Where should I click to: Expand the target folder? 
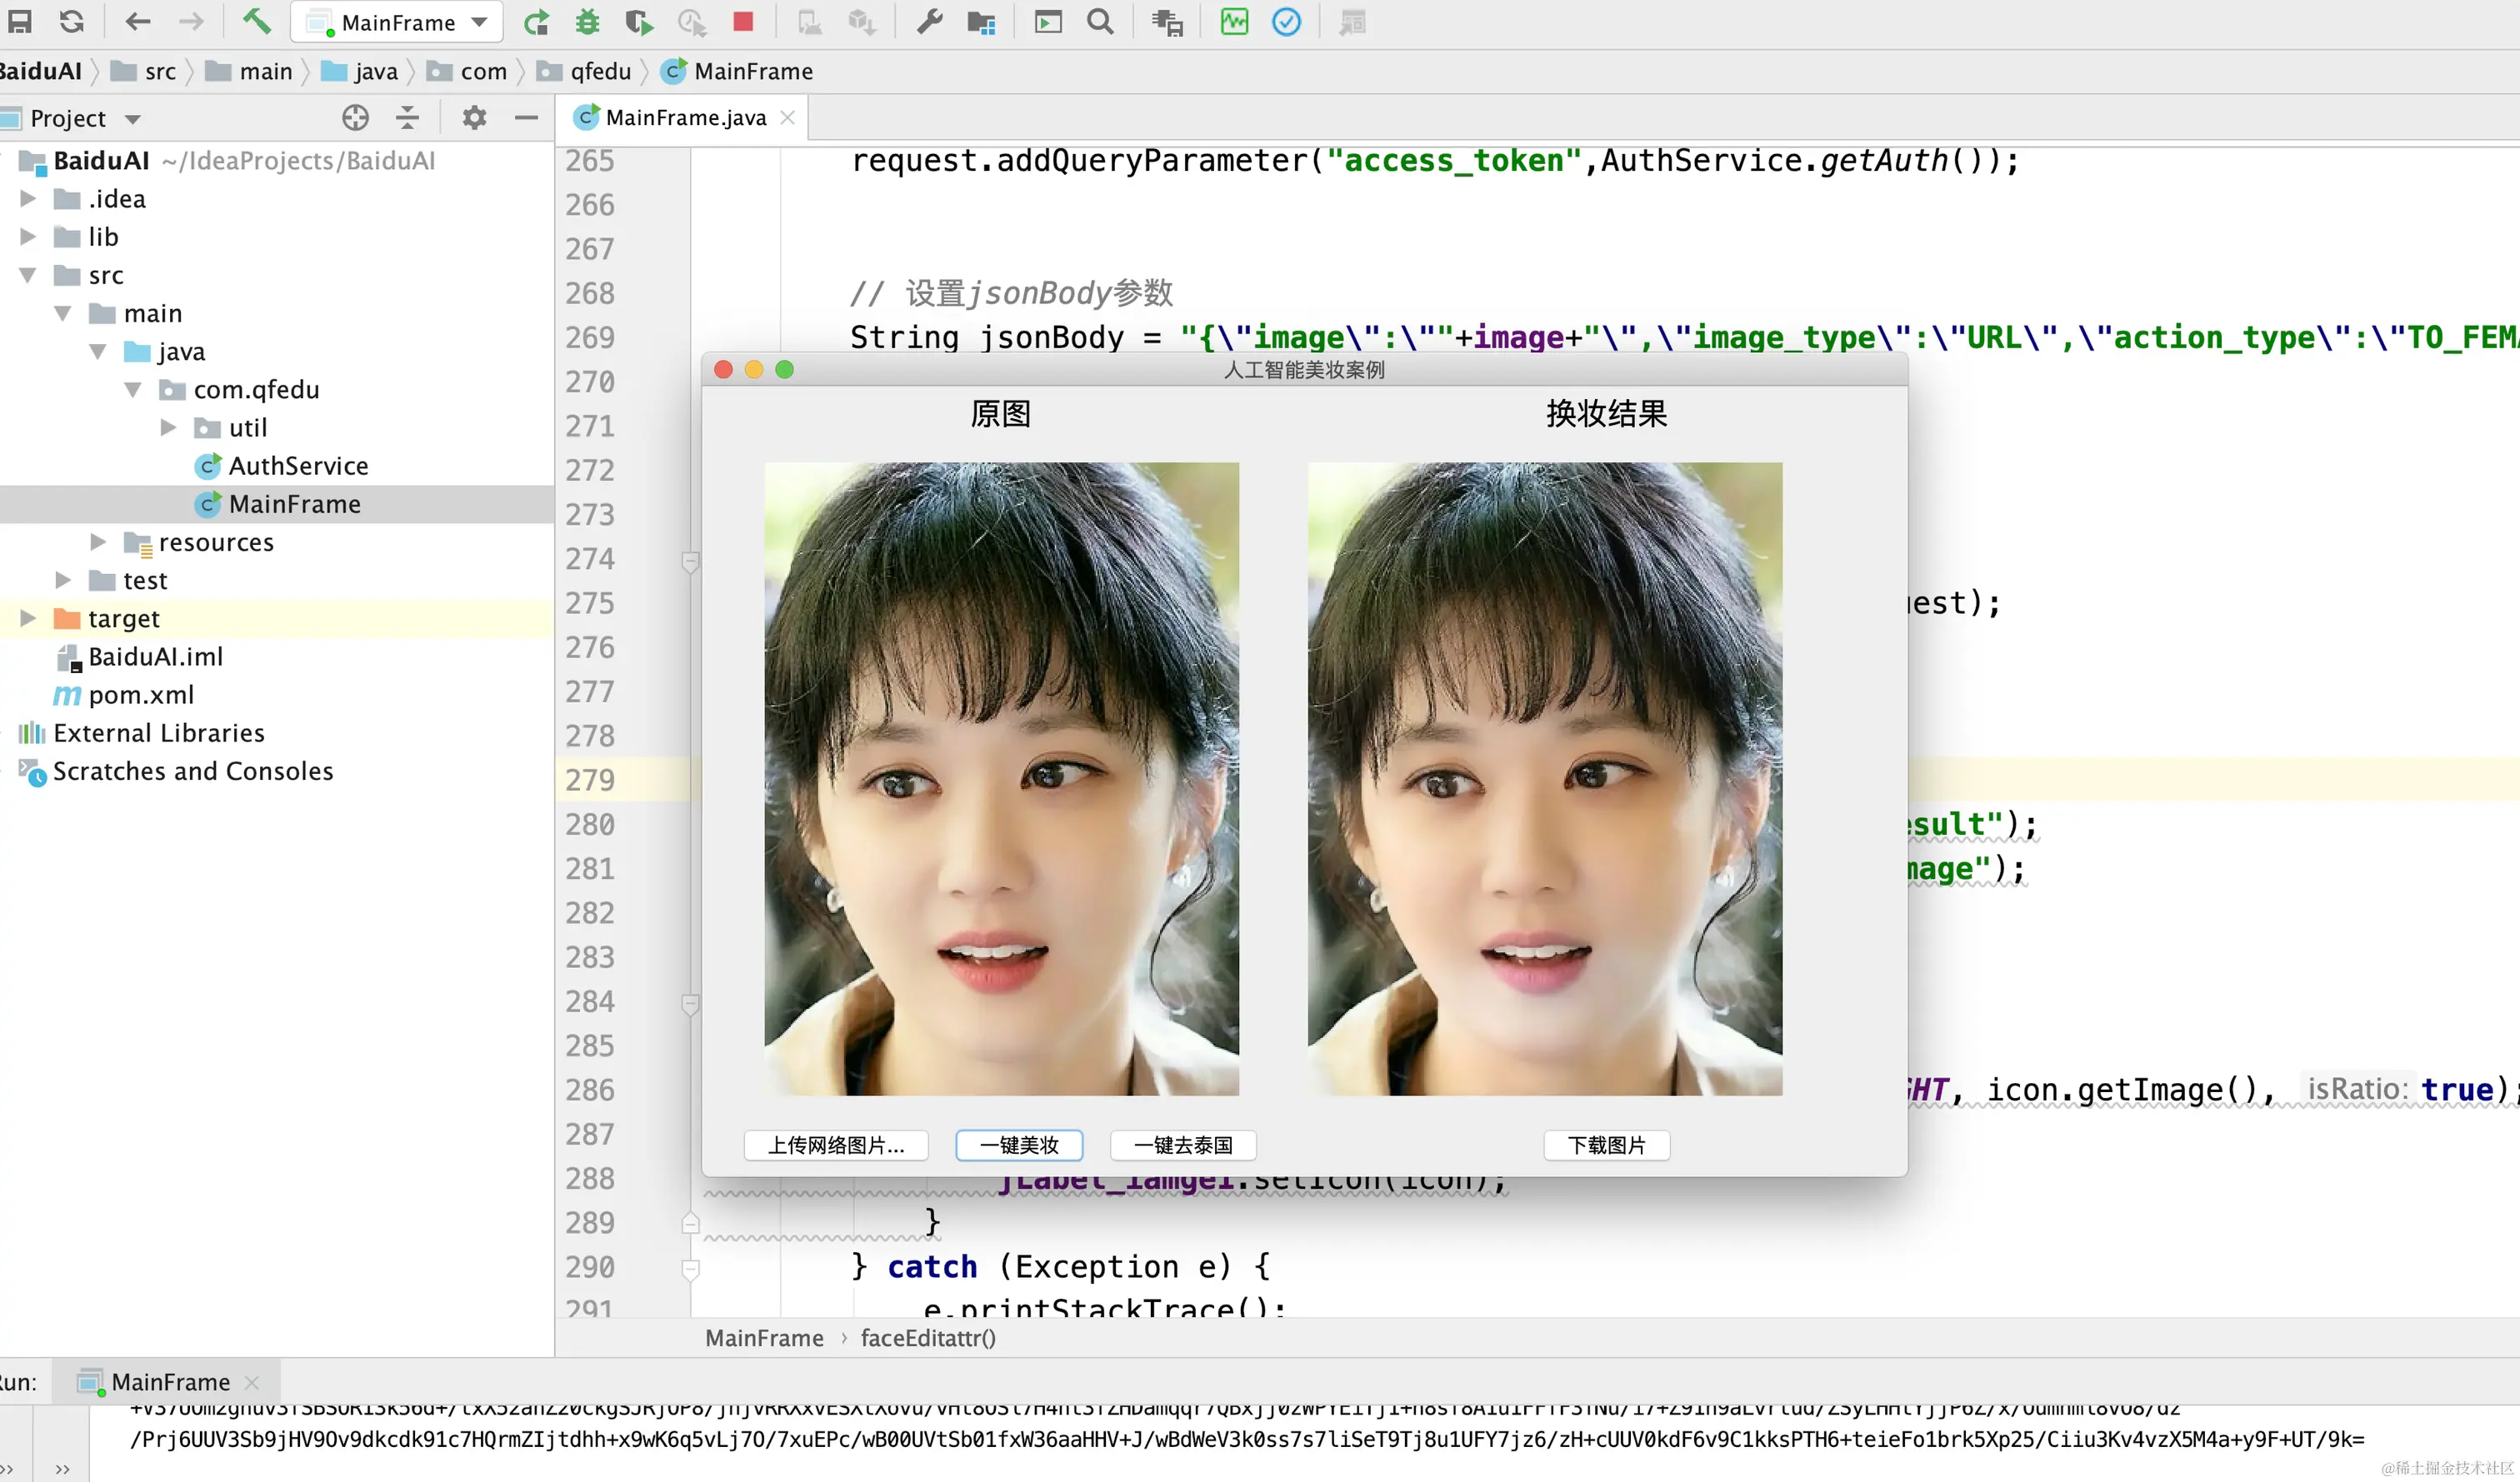click(28, 618)
